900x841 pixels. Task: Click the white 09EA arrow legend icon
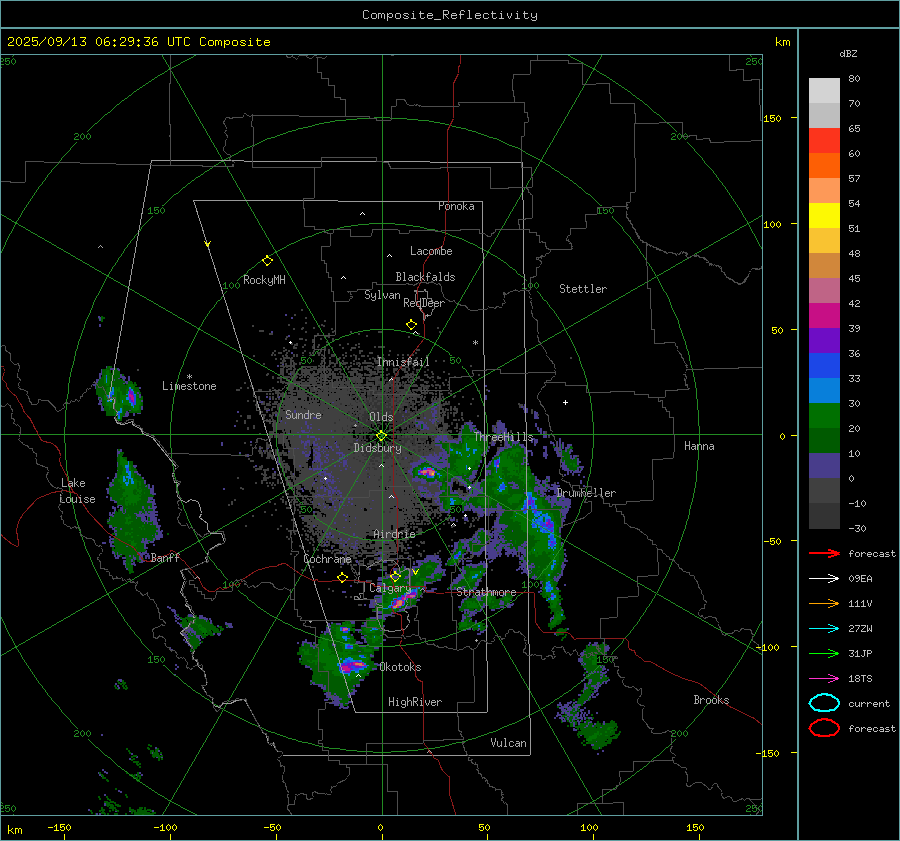(x=824, y=579)
